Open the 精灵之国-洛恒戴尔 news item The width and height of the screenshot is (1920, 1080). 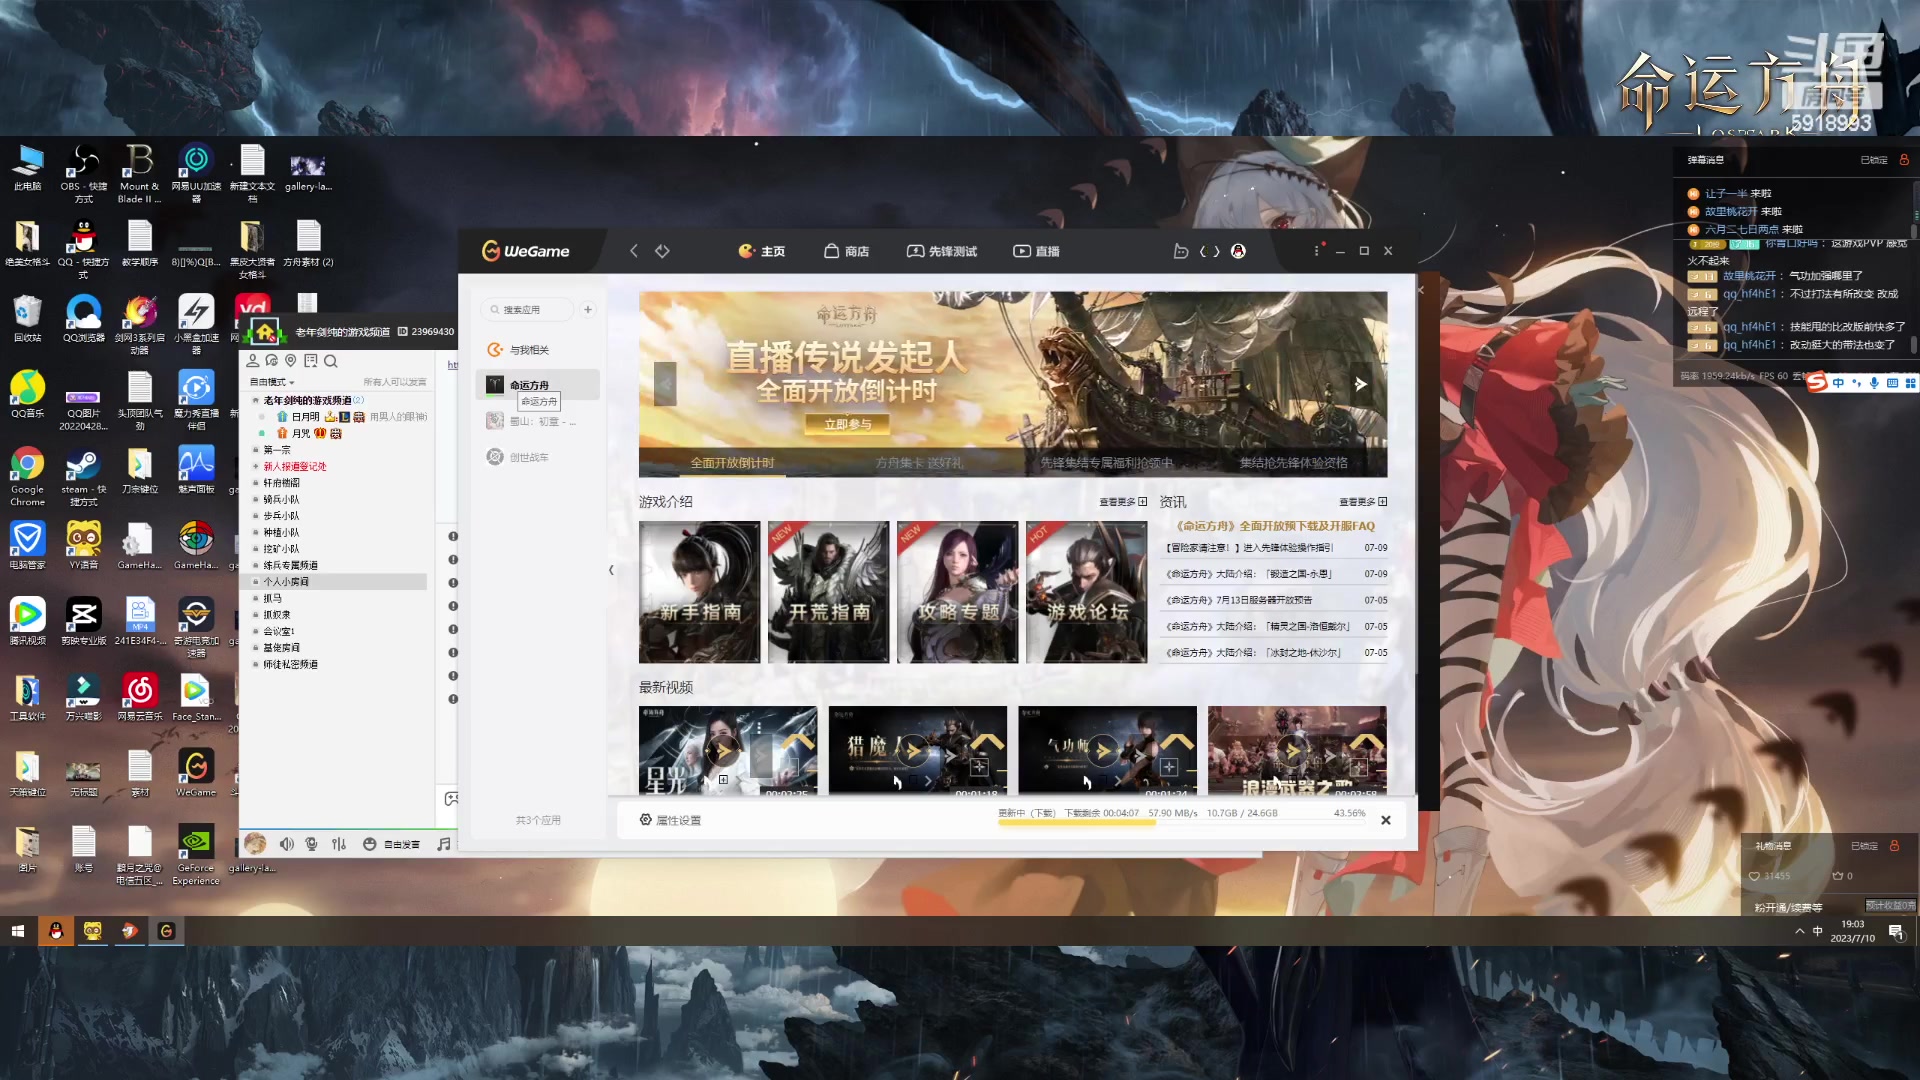(1258, 627)
